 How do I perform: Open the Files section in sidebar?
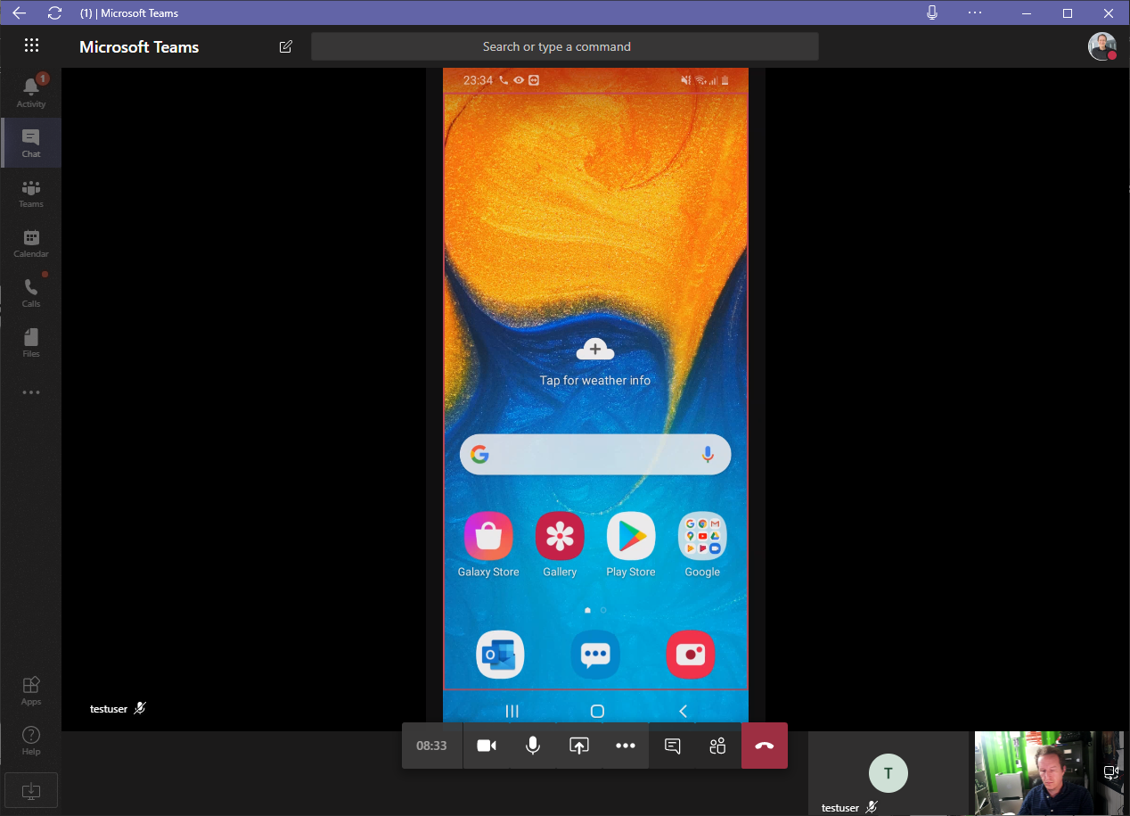(31, 342)
